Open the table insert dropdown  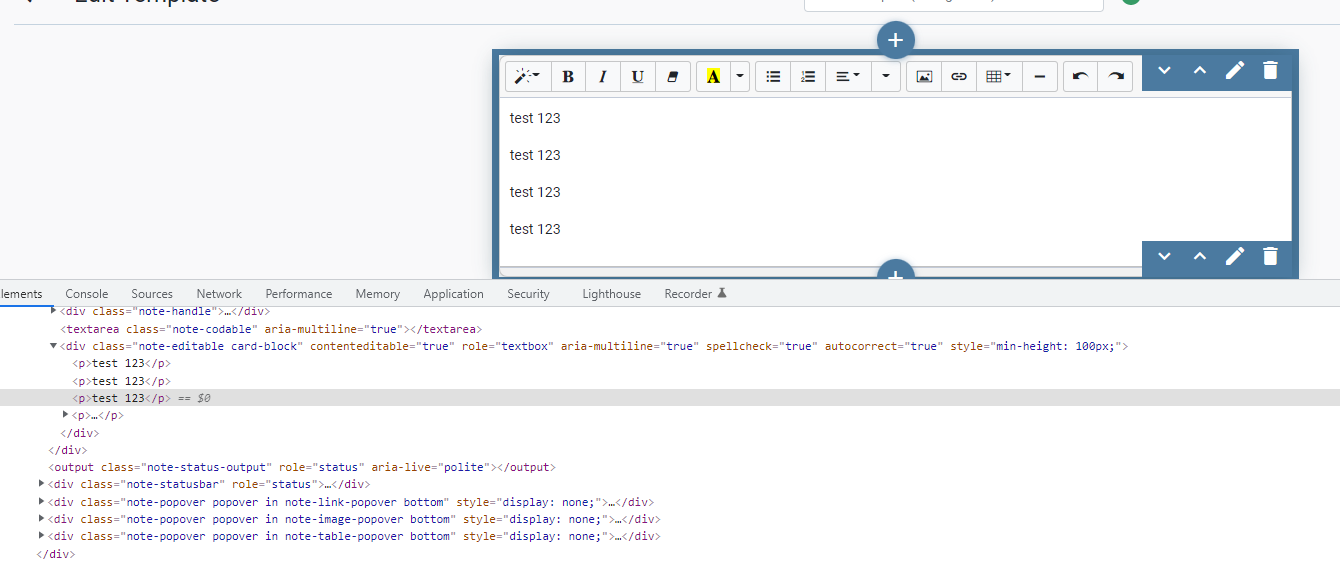pyautogui.click(x=998, y=76)
